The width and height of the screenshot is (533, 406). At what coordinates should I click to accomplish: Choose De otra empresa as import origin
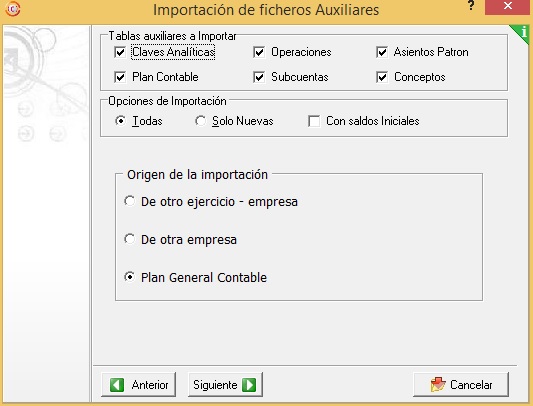coord(130,239)
